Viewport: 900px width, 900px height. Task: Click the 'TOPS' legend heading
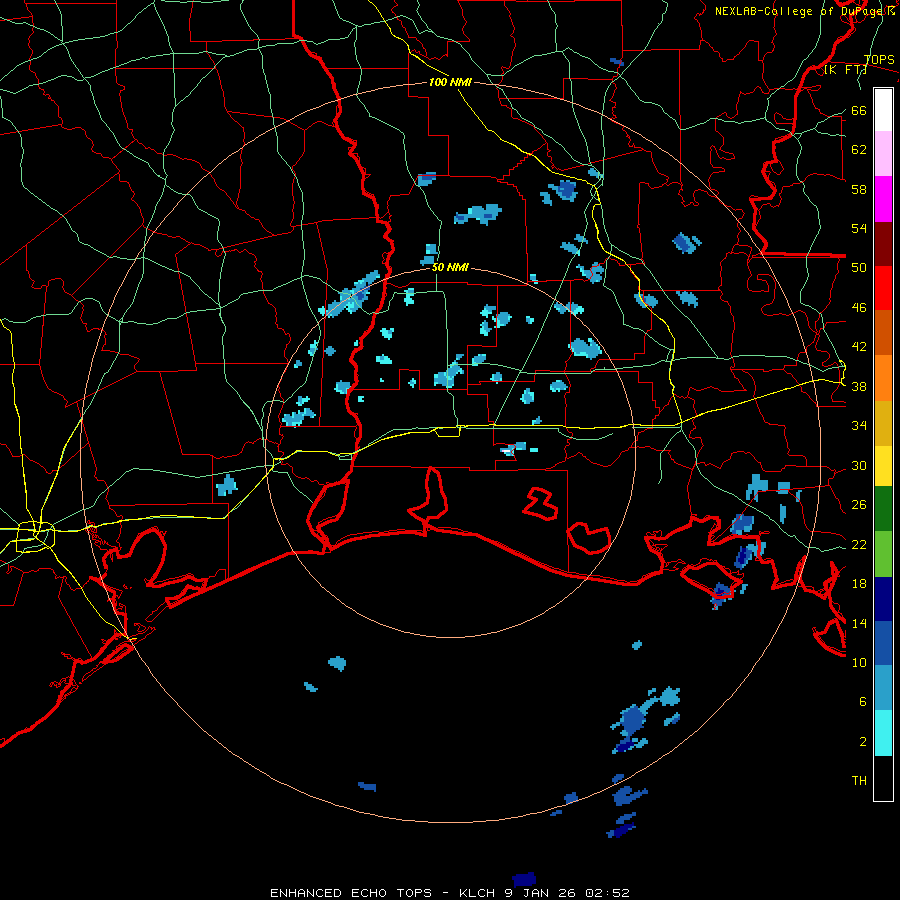pyautogui.click(x=879, y=60)
